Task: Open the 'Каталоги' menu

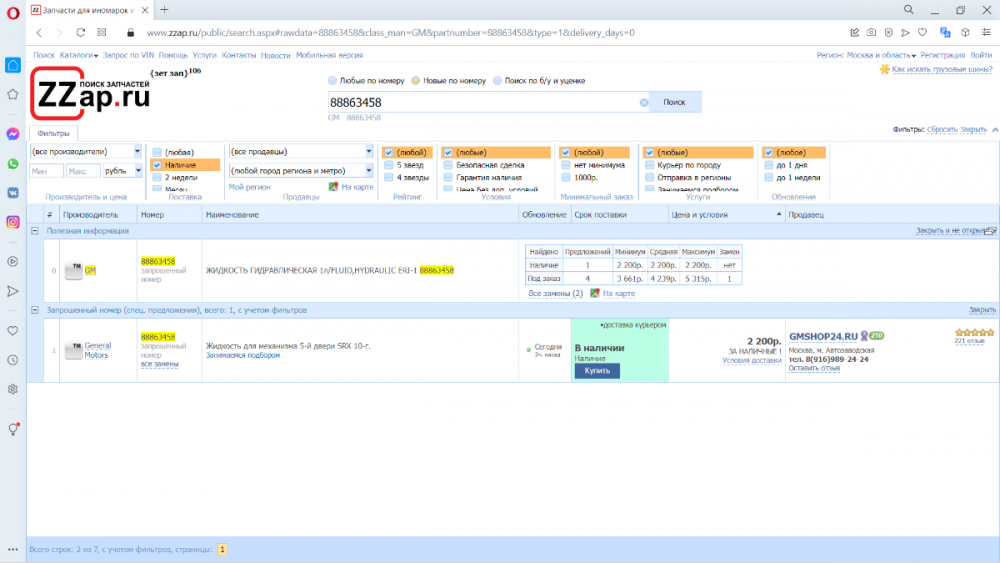Action: tap(79, 56)
